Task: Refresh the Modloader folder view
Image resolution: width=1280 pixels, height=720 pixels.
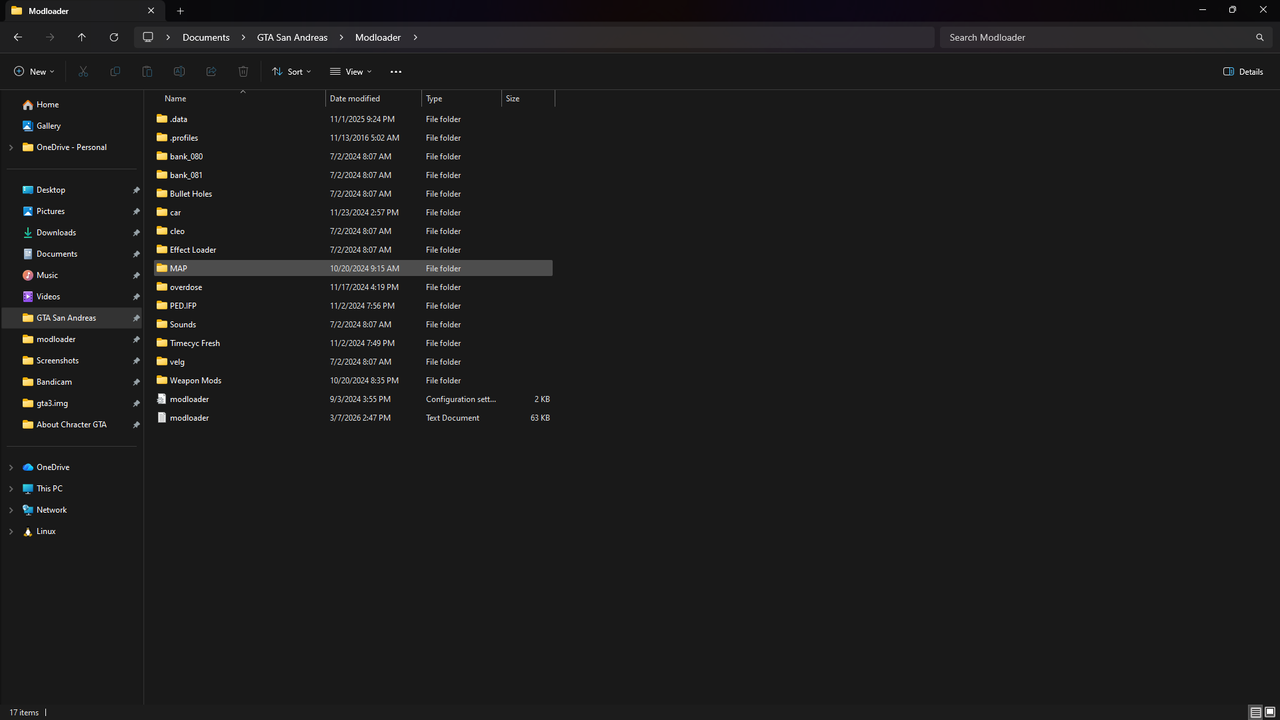Action: 114,37
